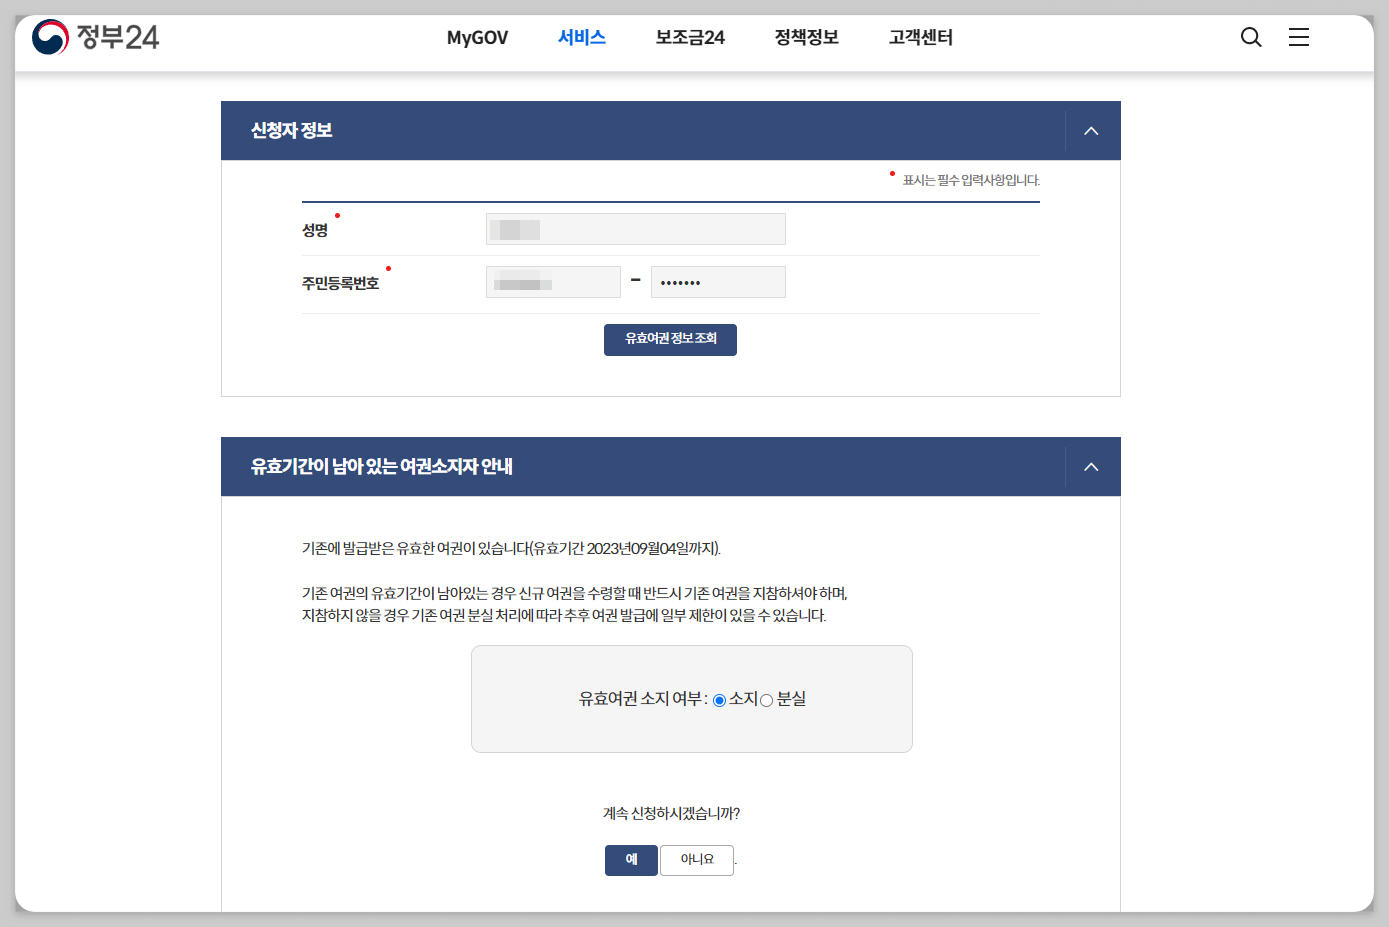Open the search magnifier icon

point(1251,37)
